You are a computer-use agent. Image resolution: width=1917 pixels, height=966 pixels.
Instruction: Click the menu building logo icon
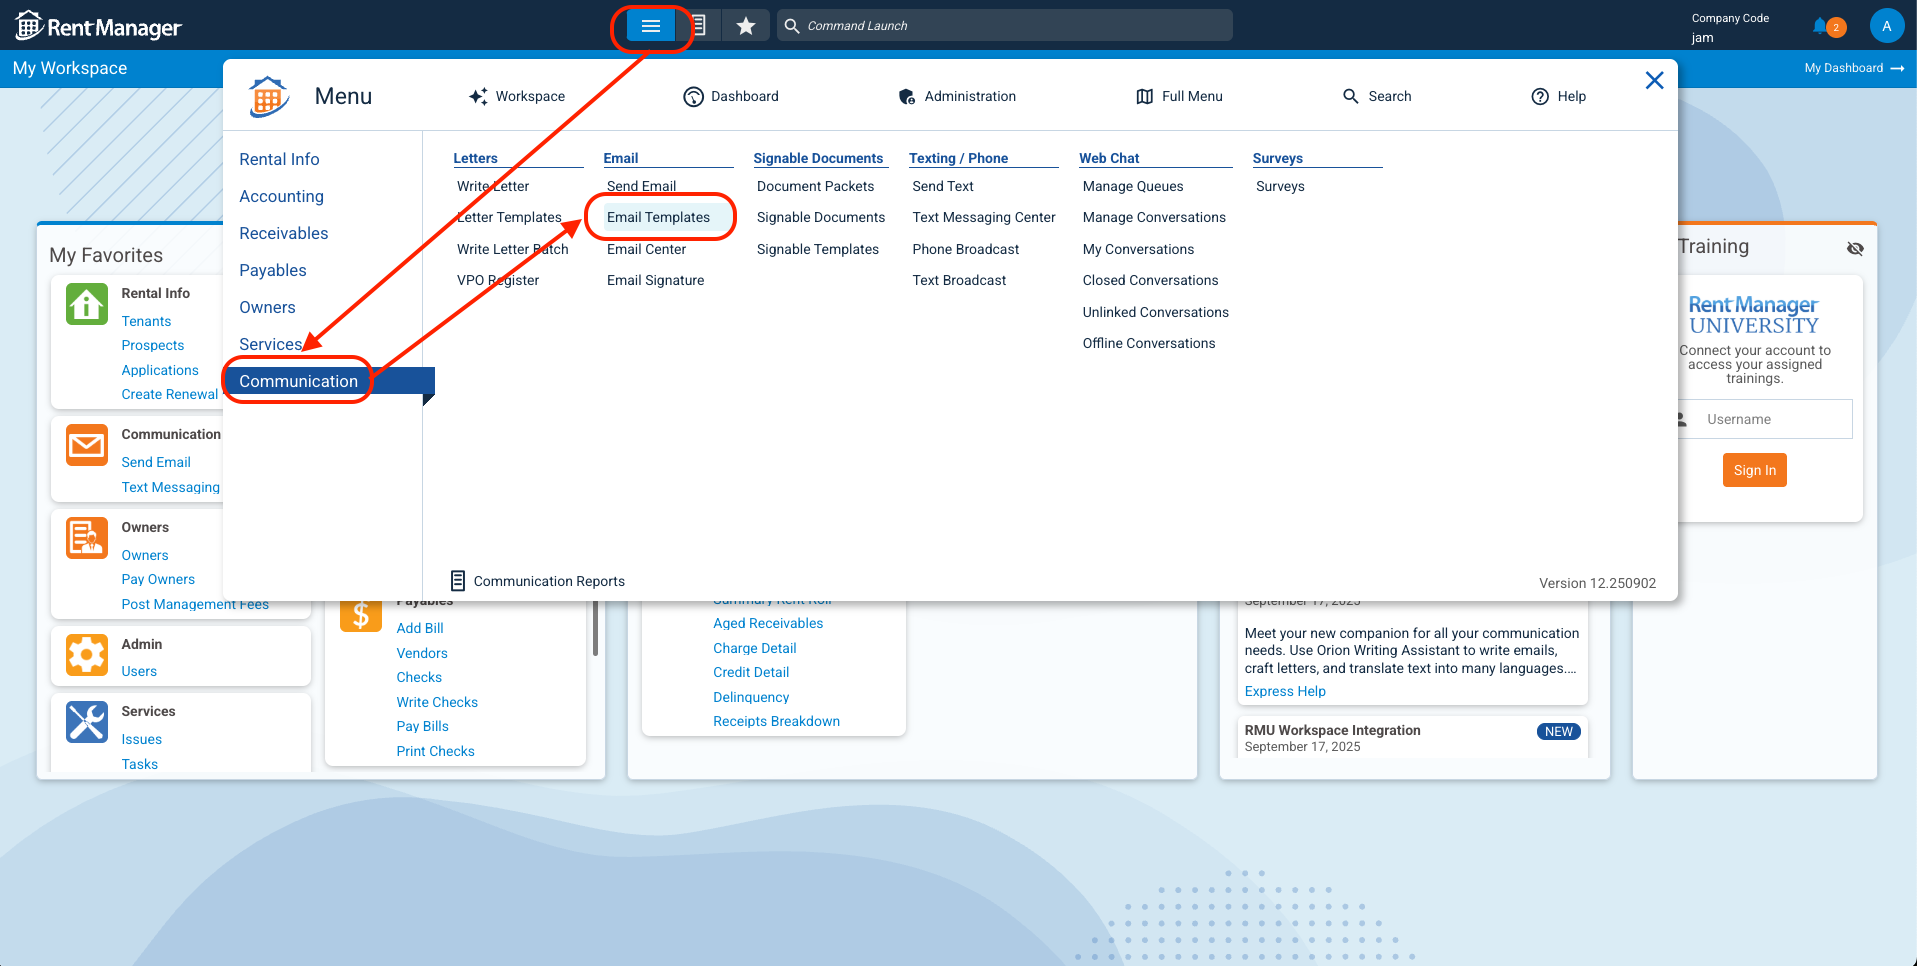coord(268,97)
